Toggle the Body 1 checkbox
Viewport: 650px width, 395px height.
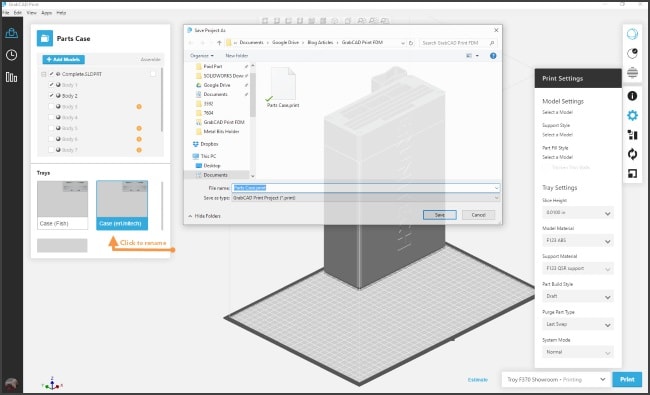[x=51, y=85]
